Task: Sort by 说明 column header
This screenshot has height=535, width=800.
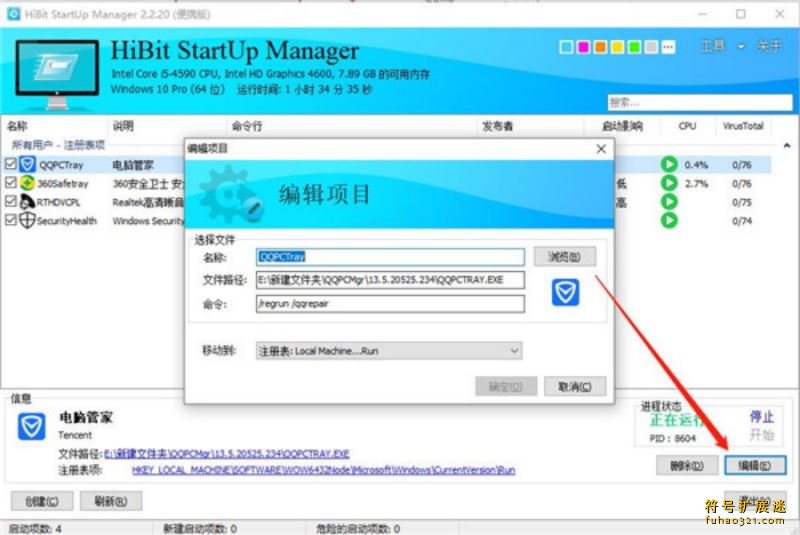Action: pyautogui.click(x=123, y=126)
